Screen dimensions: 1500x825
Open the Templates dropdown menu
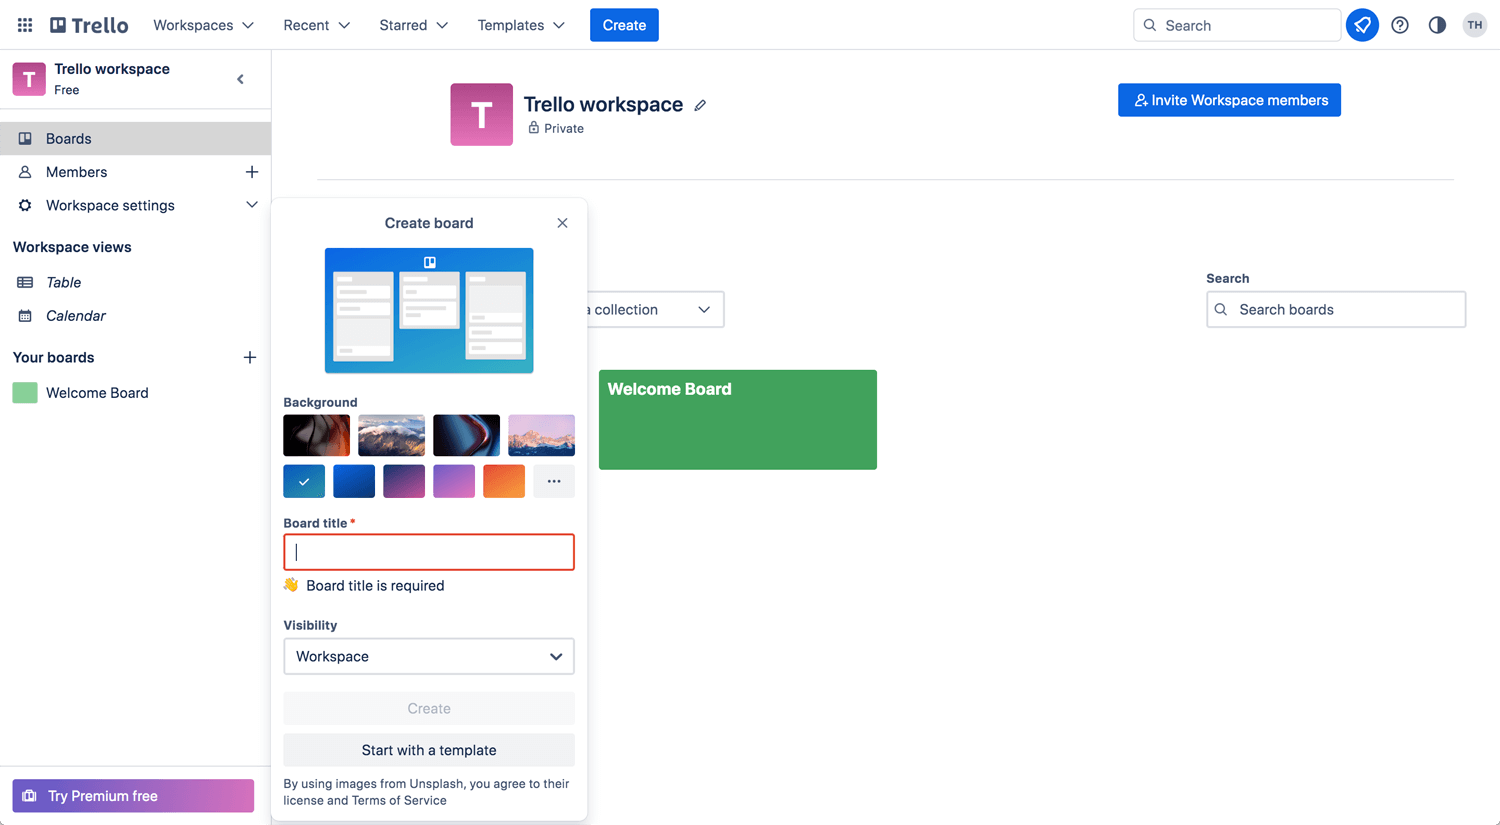521,25
